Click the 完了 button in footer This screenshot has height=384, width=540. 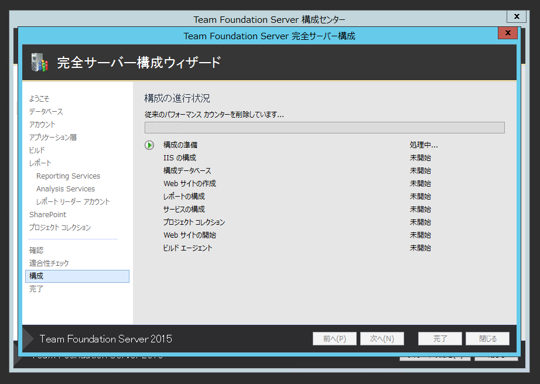440,339
